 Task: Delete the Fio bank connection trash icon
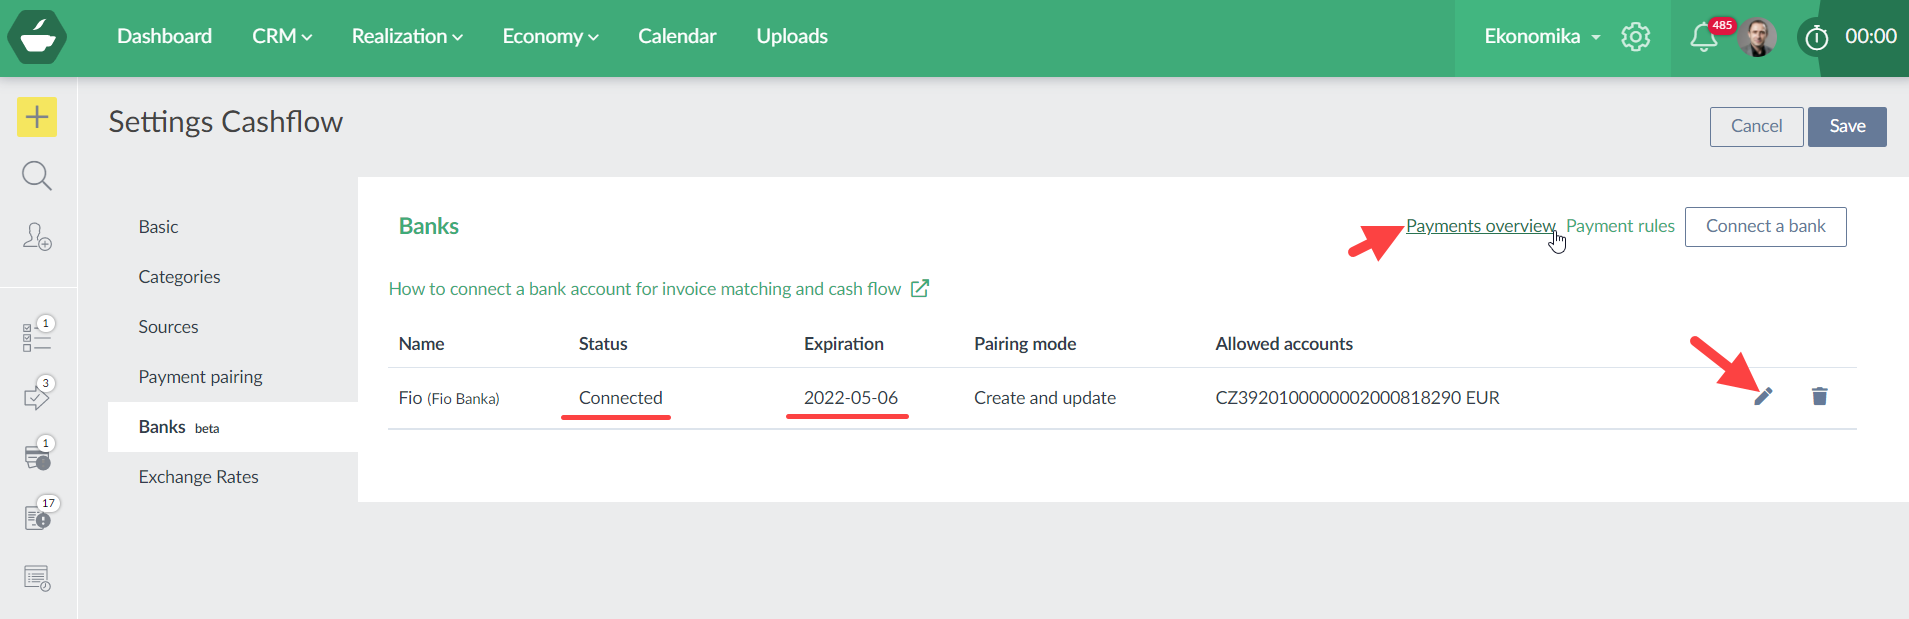(1819, 397)
